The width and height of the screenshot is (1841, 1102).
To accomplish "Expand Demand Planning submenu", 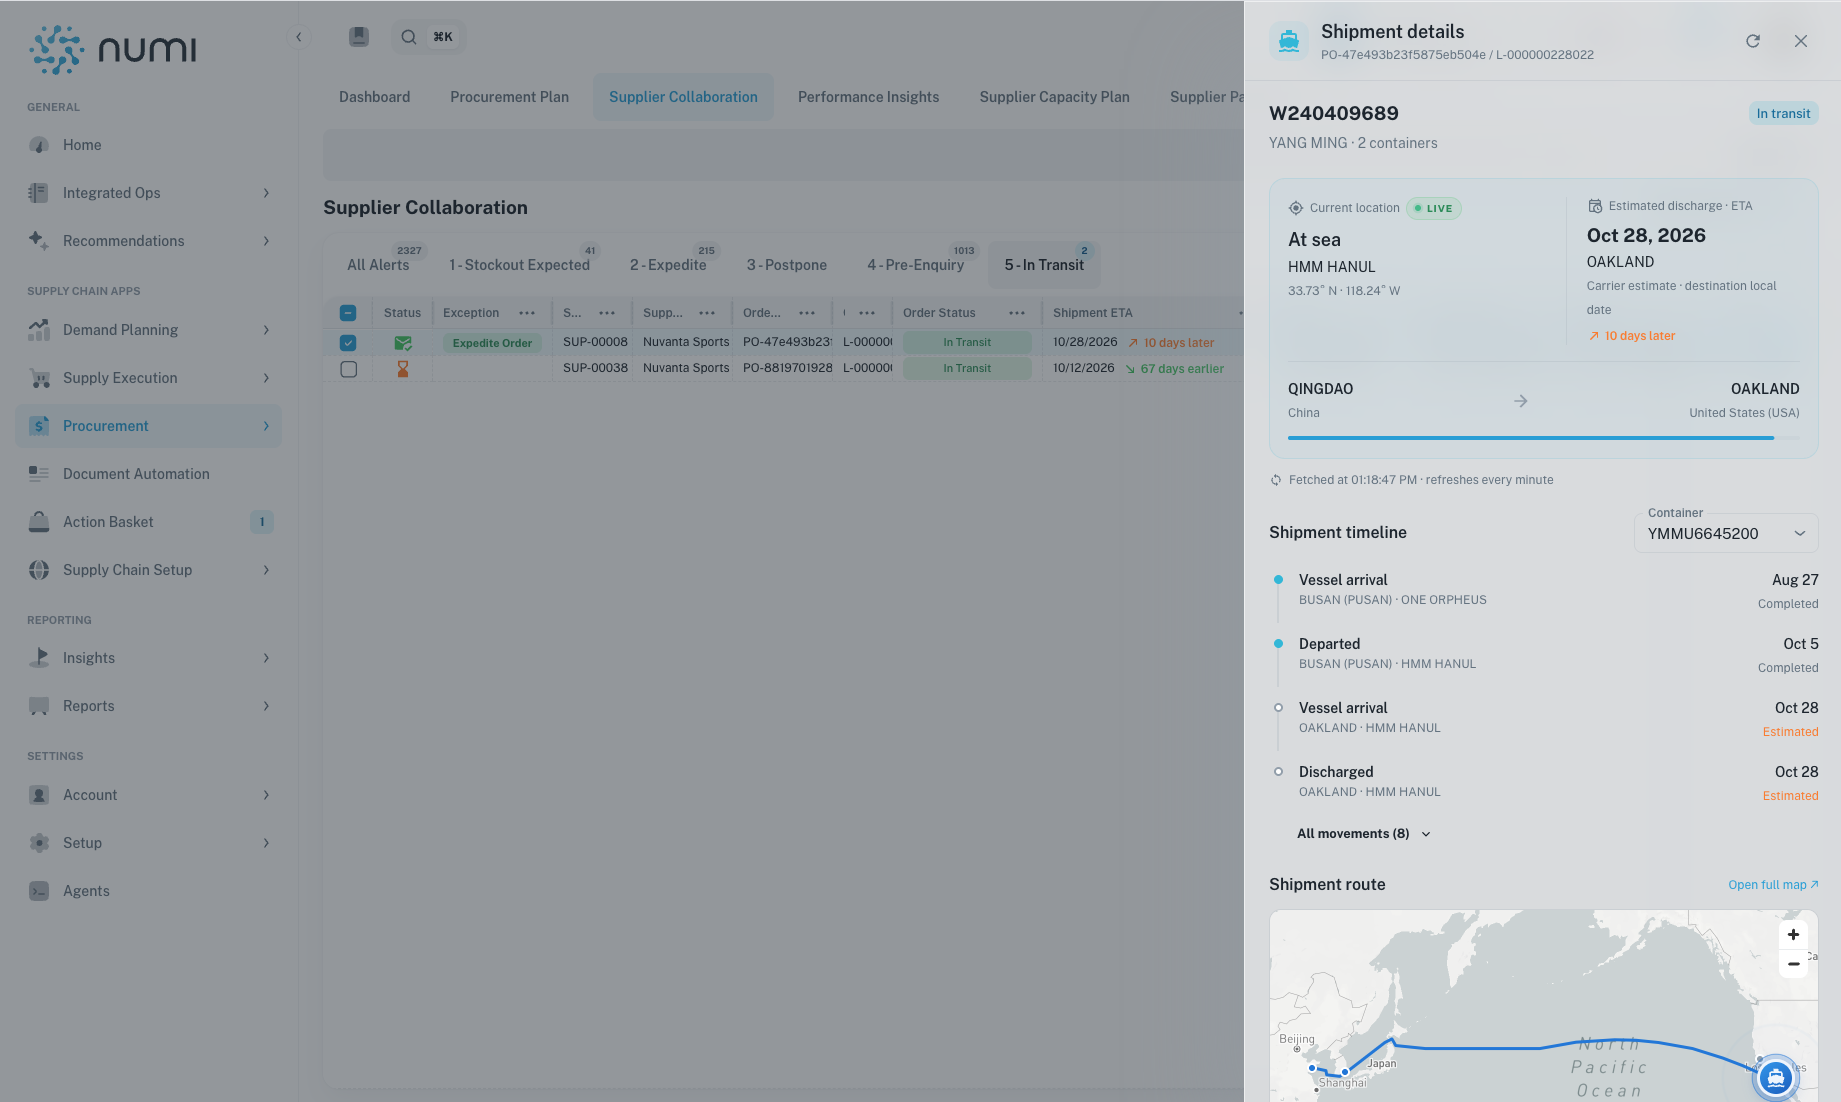I will point(148,330).
